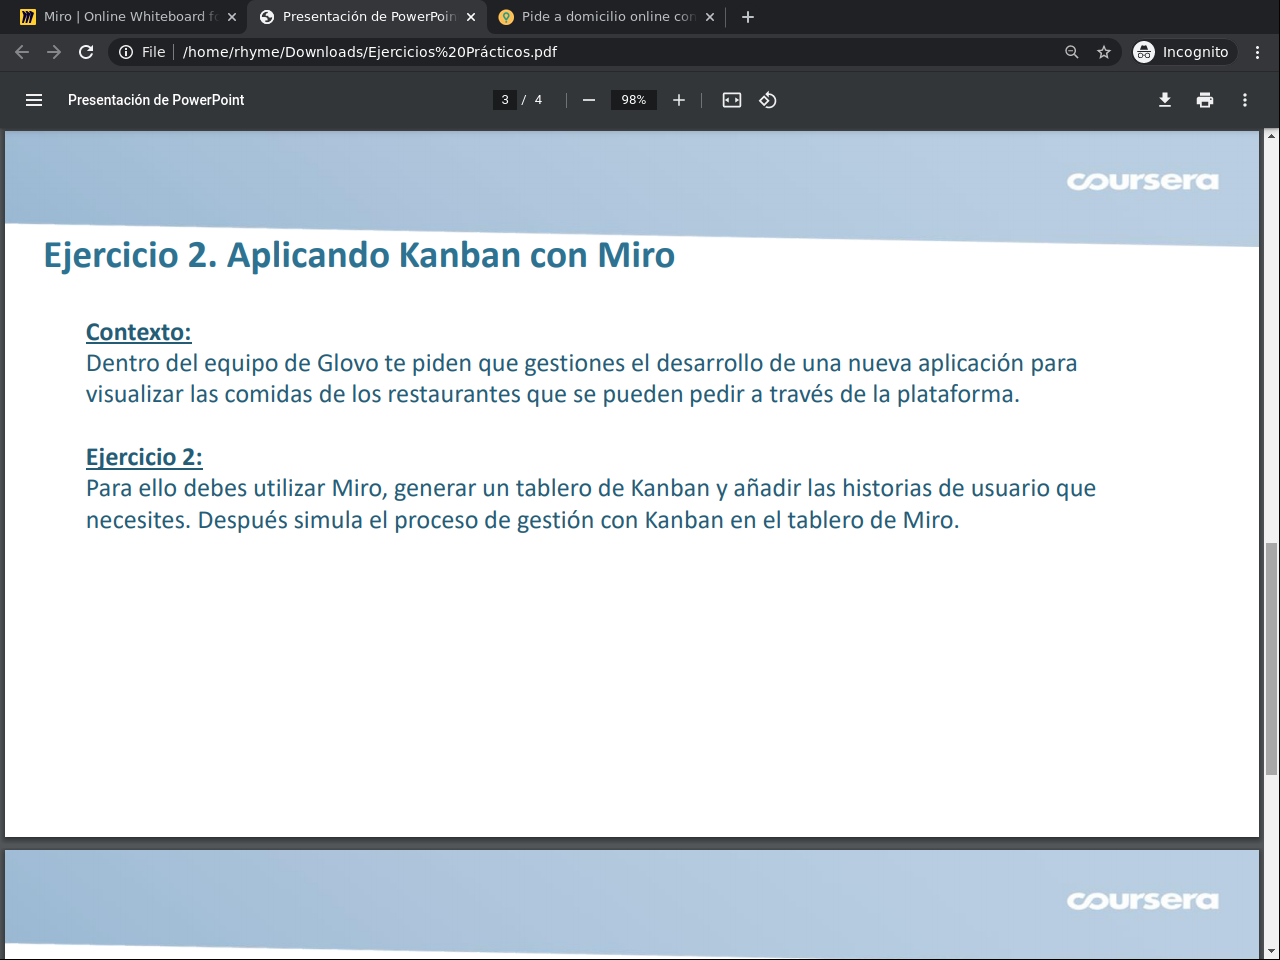Download the PDF file

tap(1165, 100)
